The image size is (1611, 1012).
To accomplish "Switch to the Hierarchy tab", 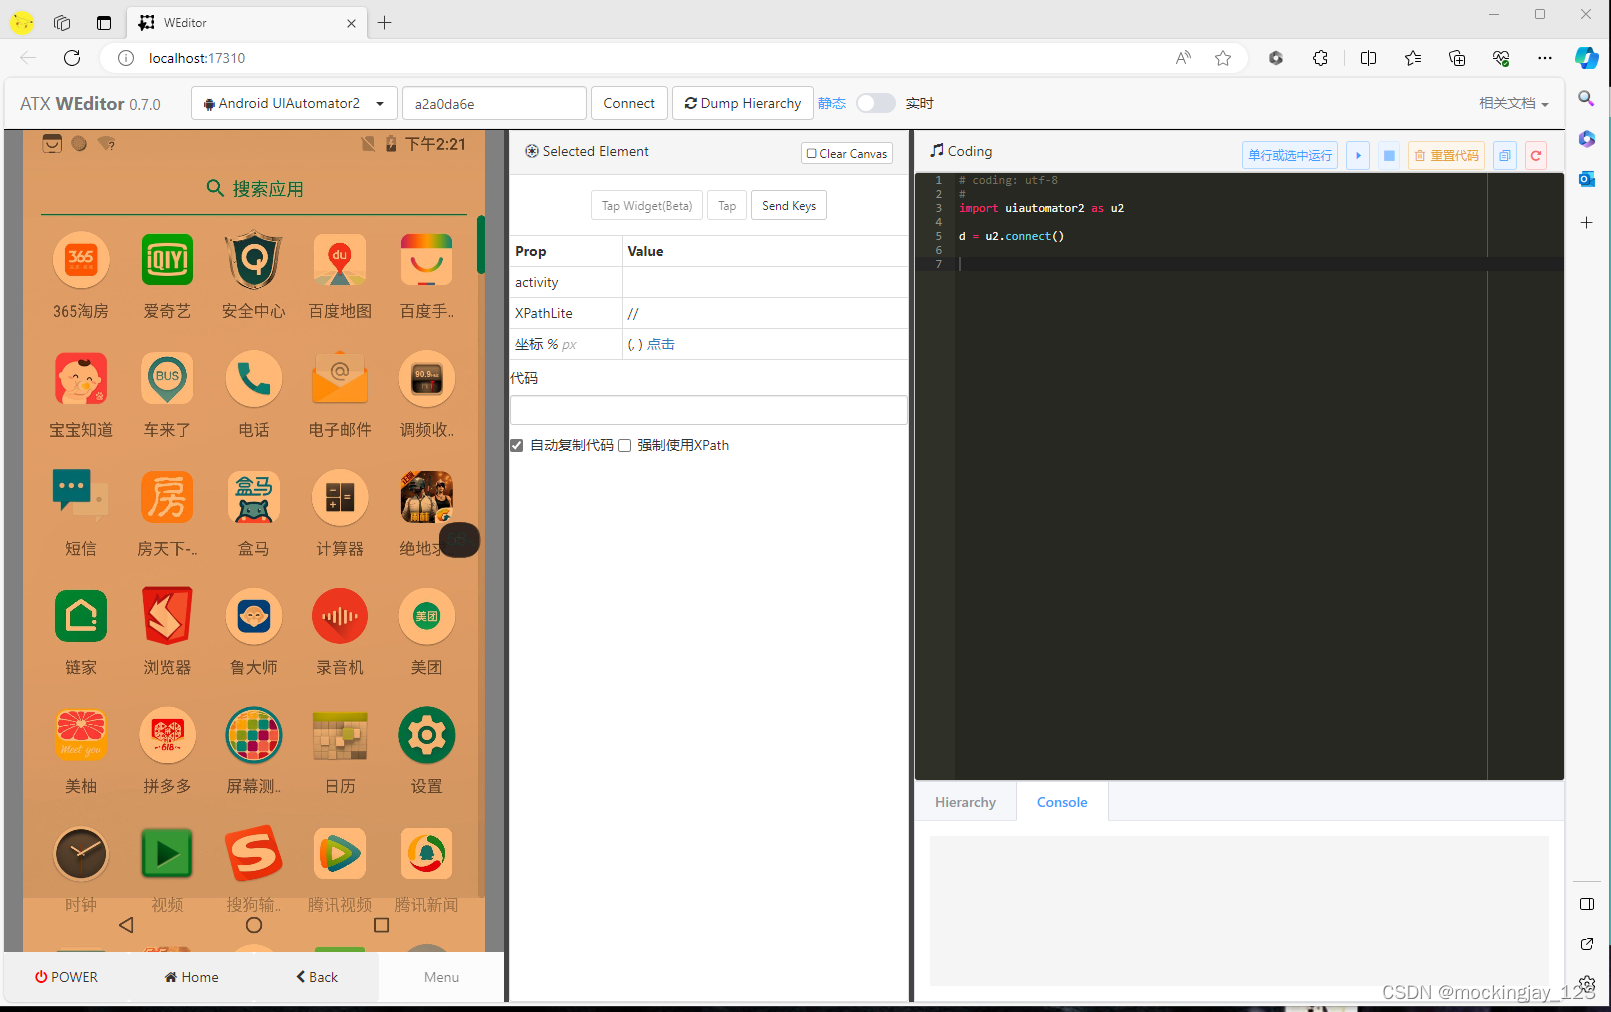I will click(x=965, y=802).
